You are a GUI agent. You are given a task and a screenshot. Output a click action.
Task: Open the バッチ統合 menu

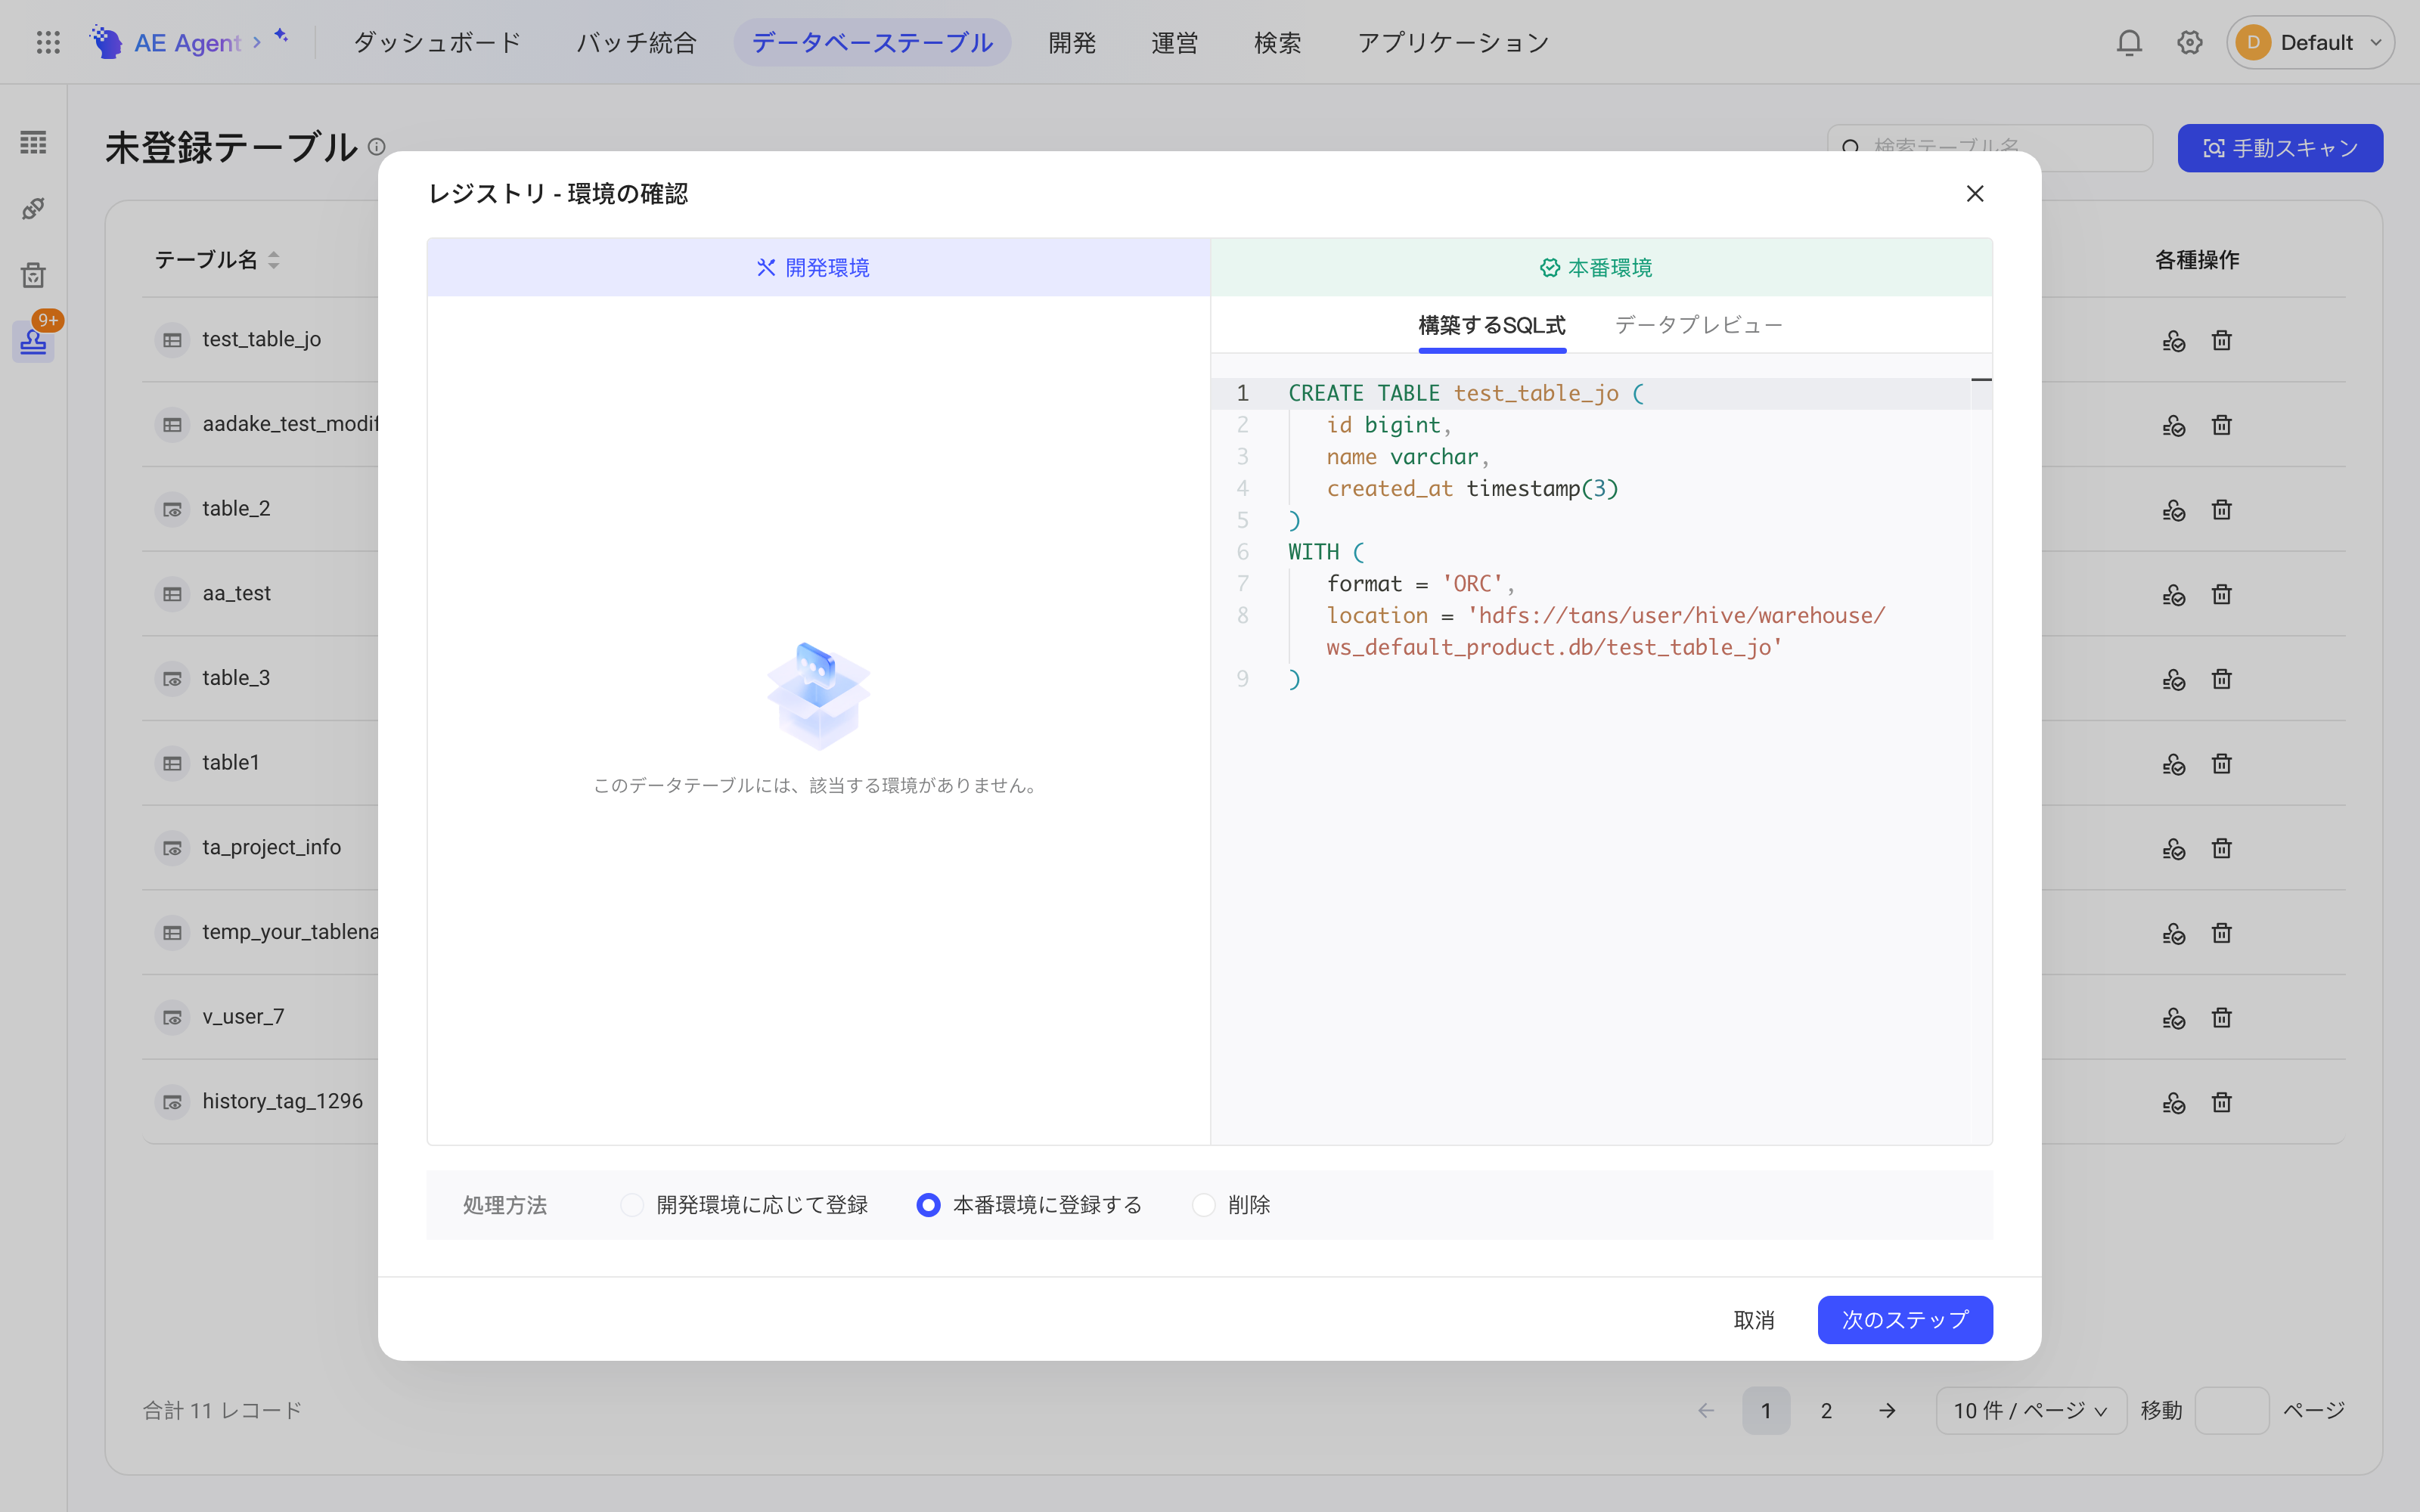[636, 42]
